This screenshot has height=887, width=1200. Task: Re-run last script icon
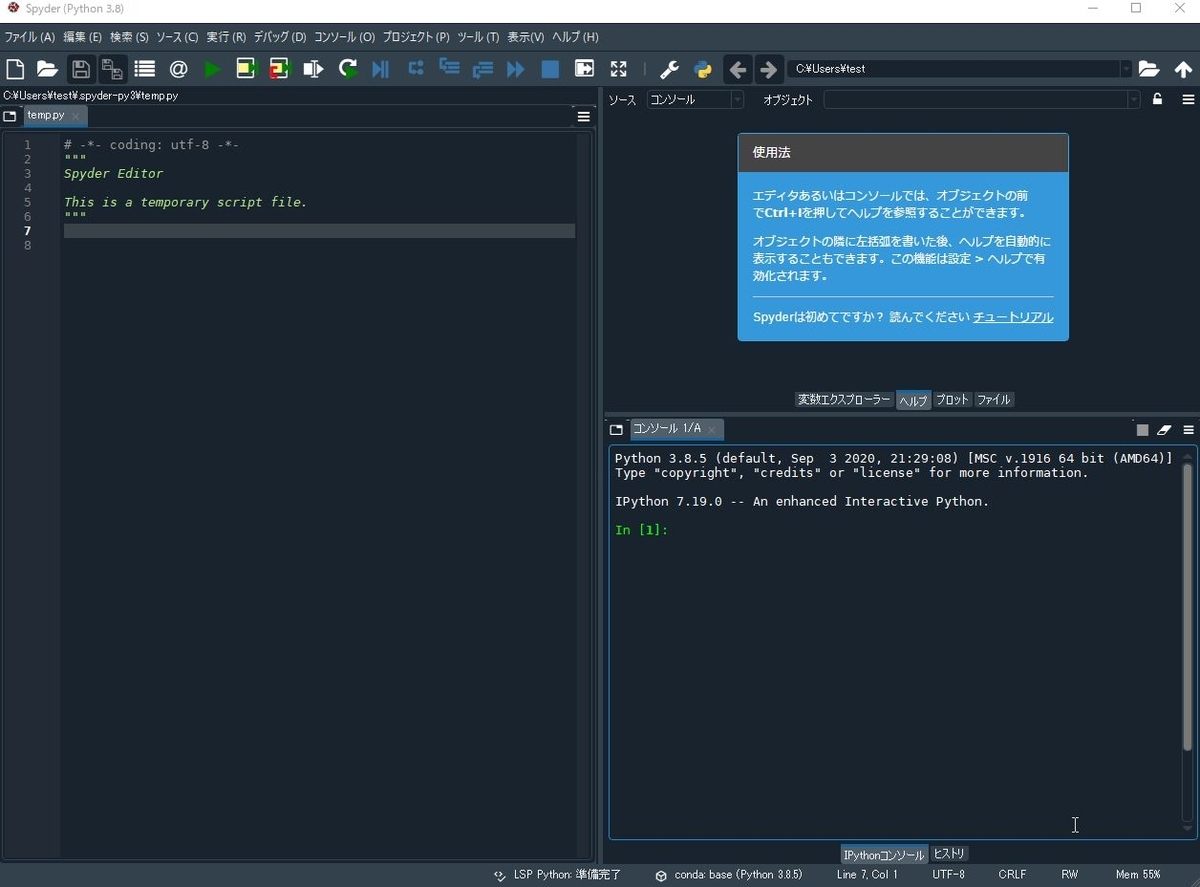click(x=347, y=69)
